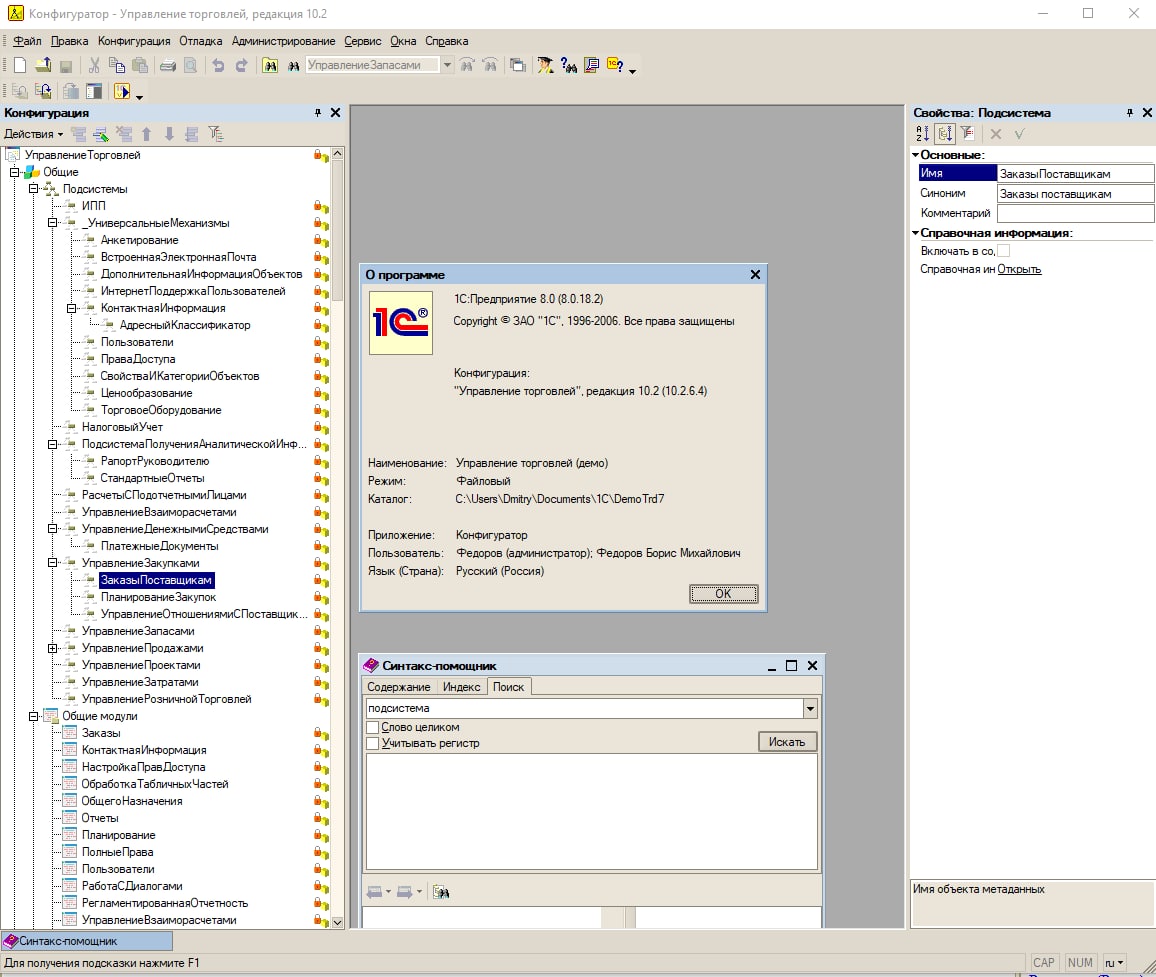Screen dimensions: 1156x977
Task: Collapse the КонтактнаяИнформация node
Action: coord(72,308)
